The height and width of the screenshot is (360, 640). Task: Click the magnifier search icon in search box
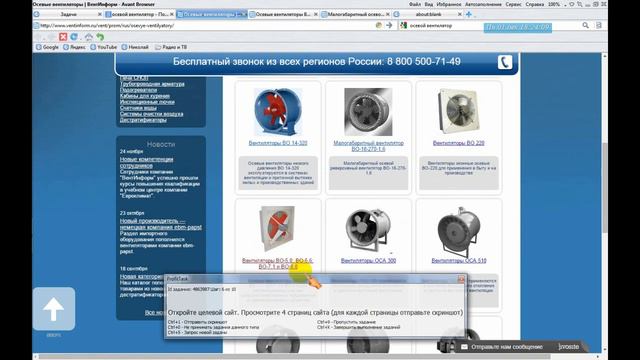pos(585,25)
